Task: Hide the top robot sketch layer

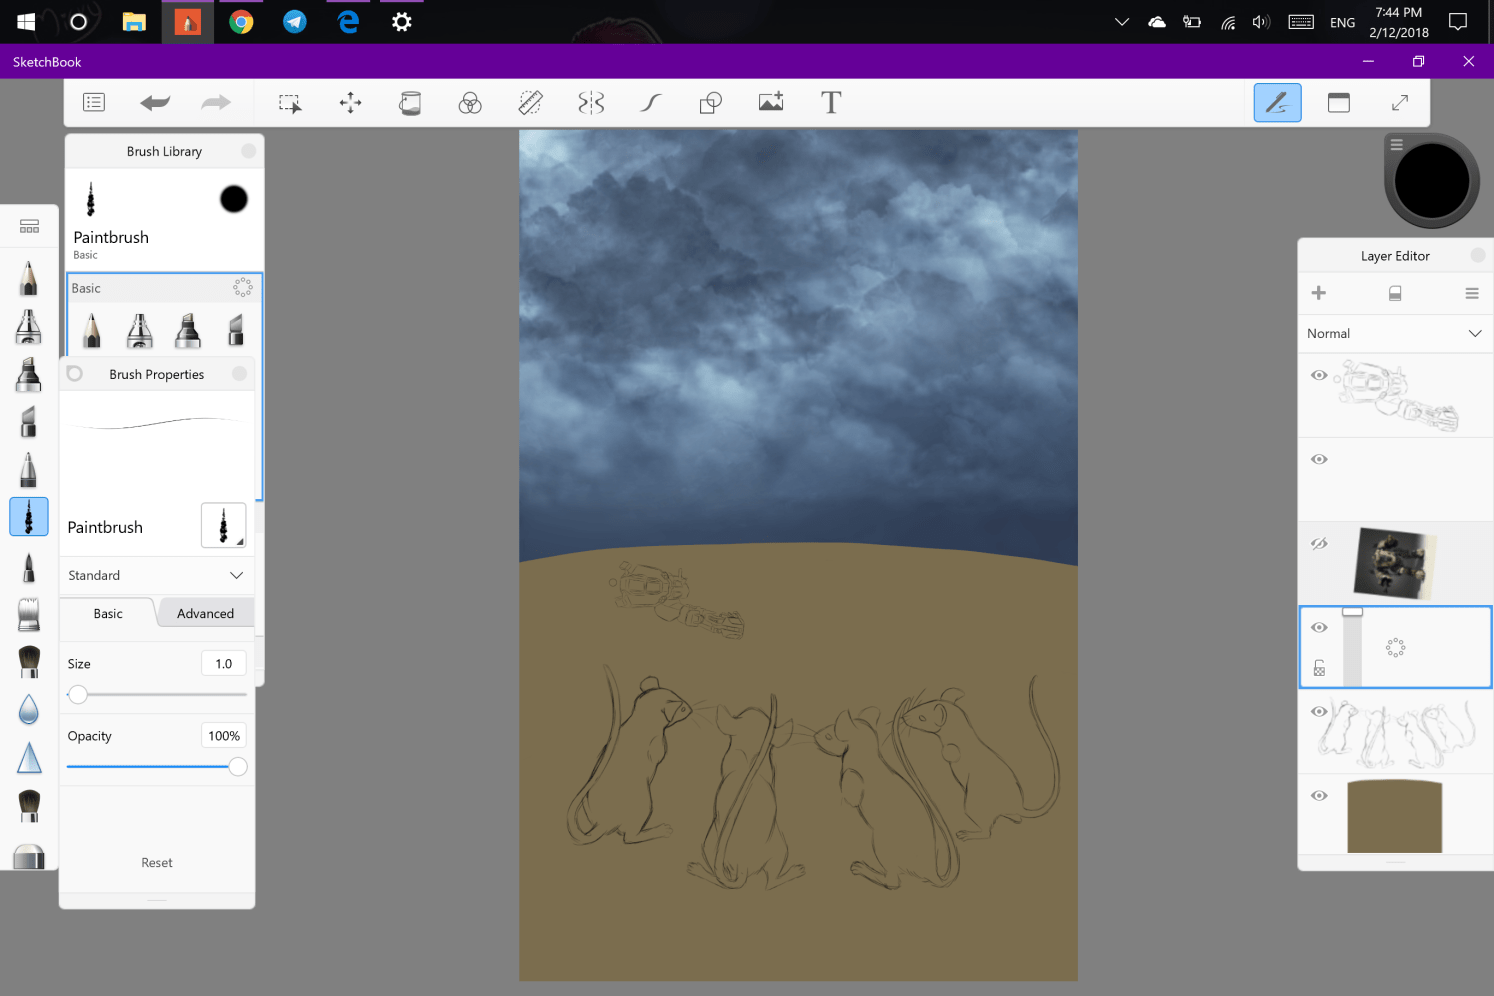Action: click(1319, 375)
